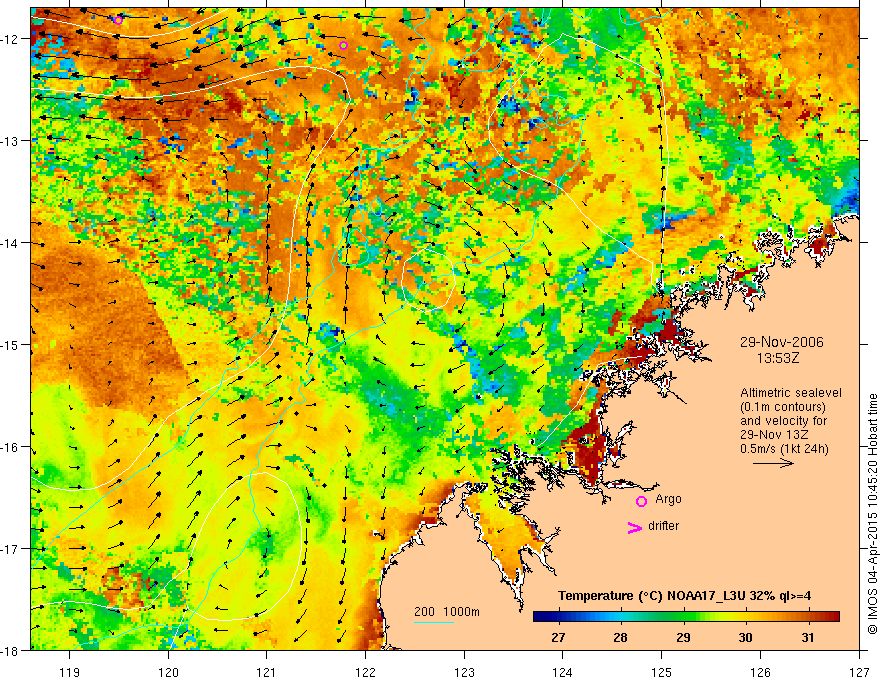Click the magenta drifter legend arrow
This screenshot has height=680, width=880.
click(635, 527)
